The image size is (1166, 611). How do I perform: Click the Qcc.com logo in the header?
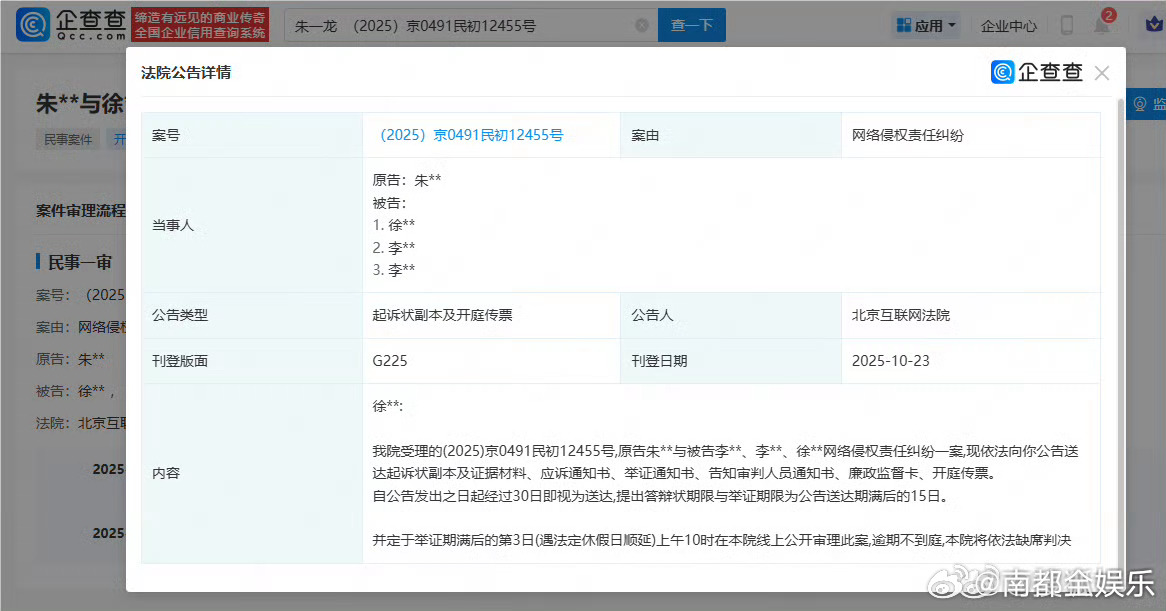click(x=71, y=25)
